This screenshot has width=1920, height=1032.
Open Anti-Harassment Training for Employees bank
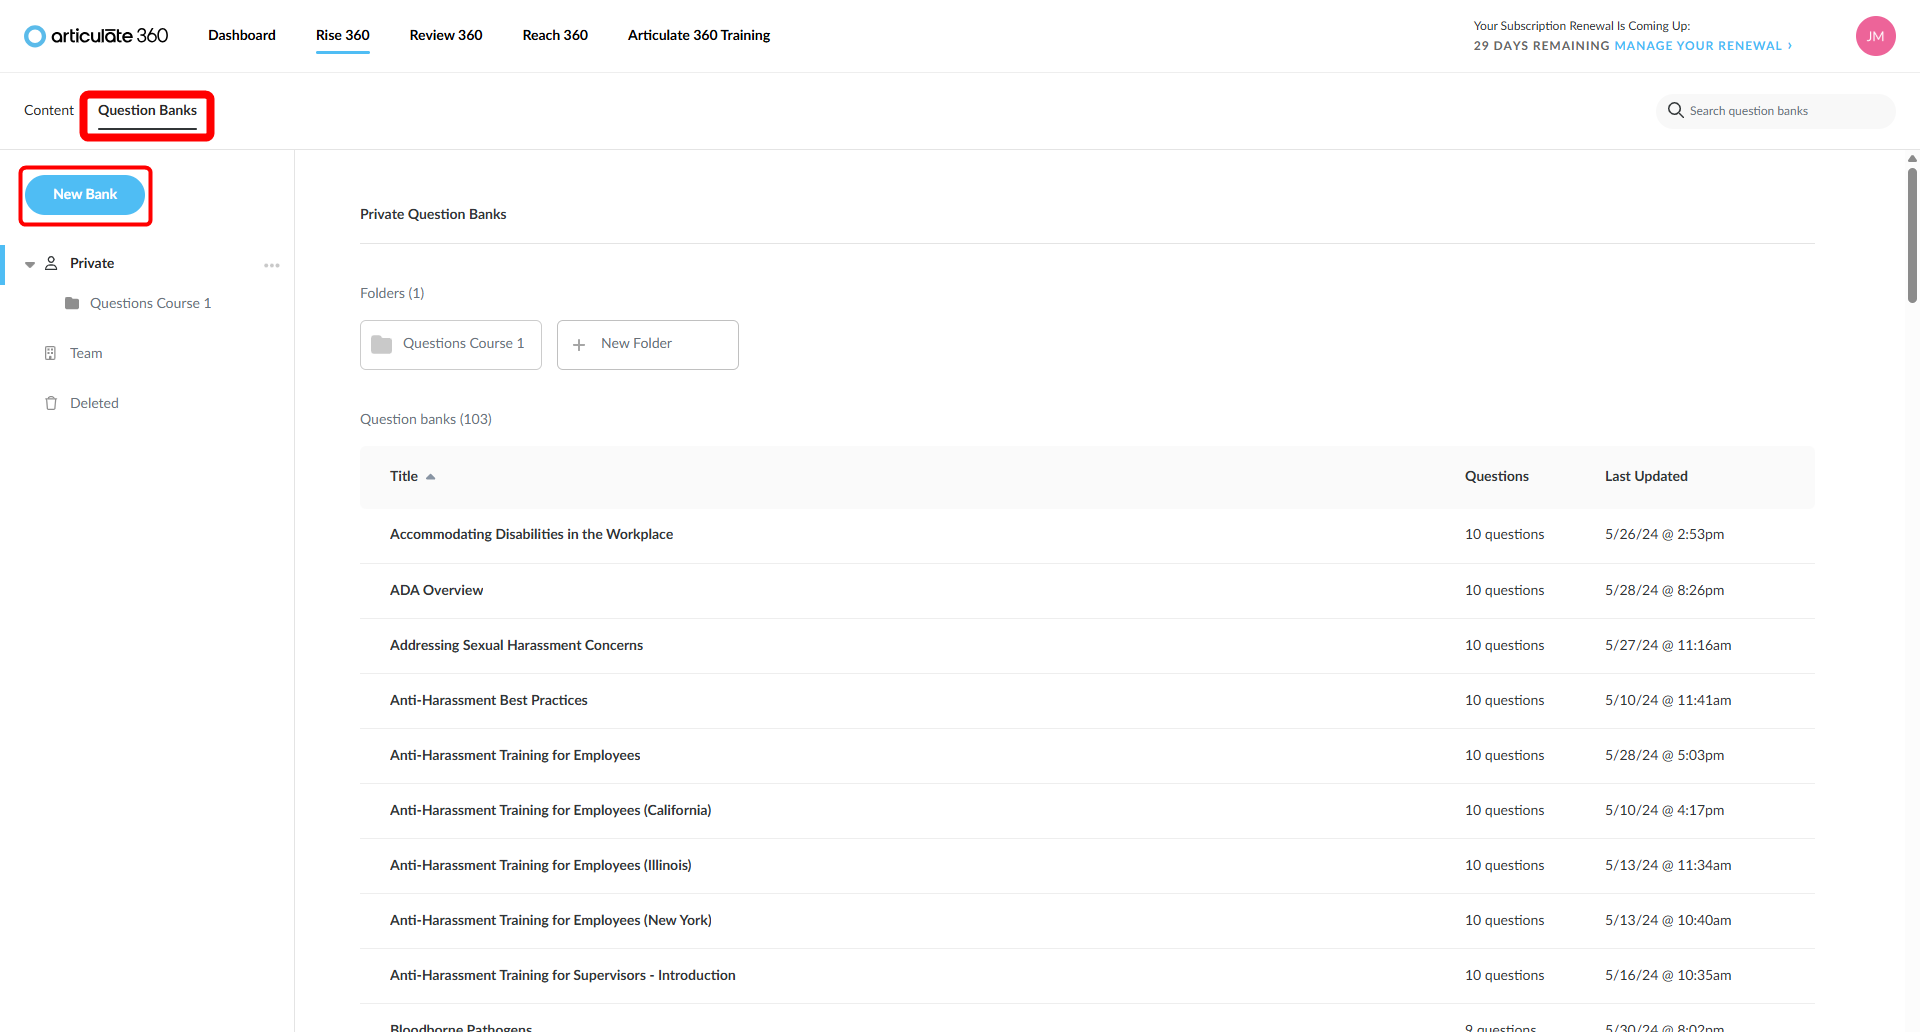tap(515, 755)
